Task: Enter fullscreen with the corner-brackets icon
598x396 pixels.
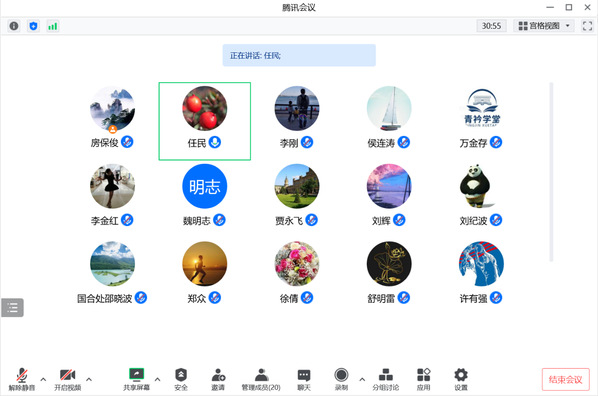Action: click(x=587, y=26)
